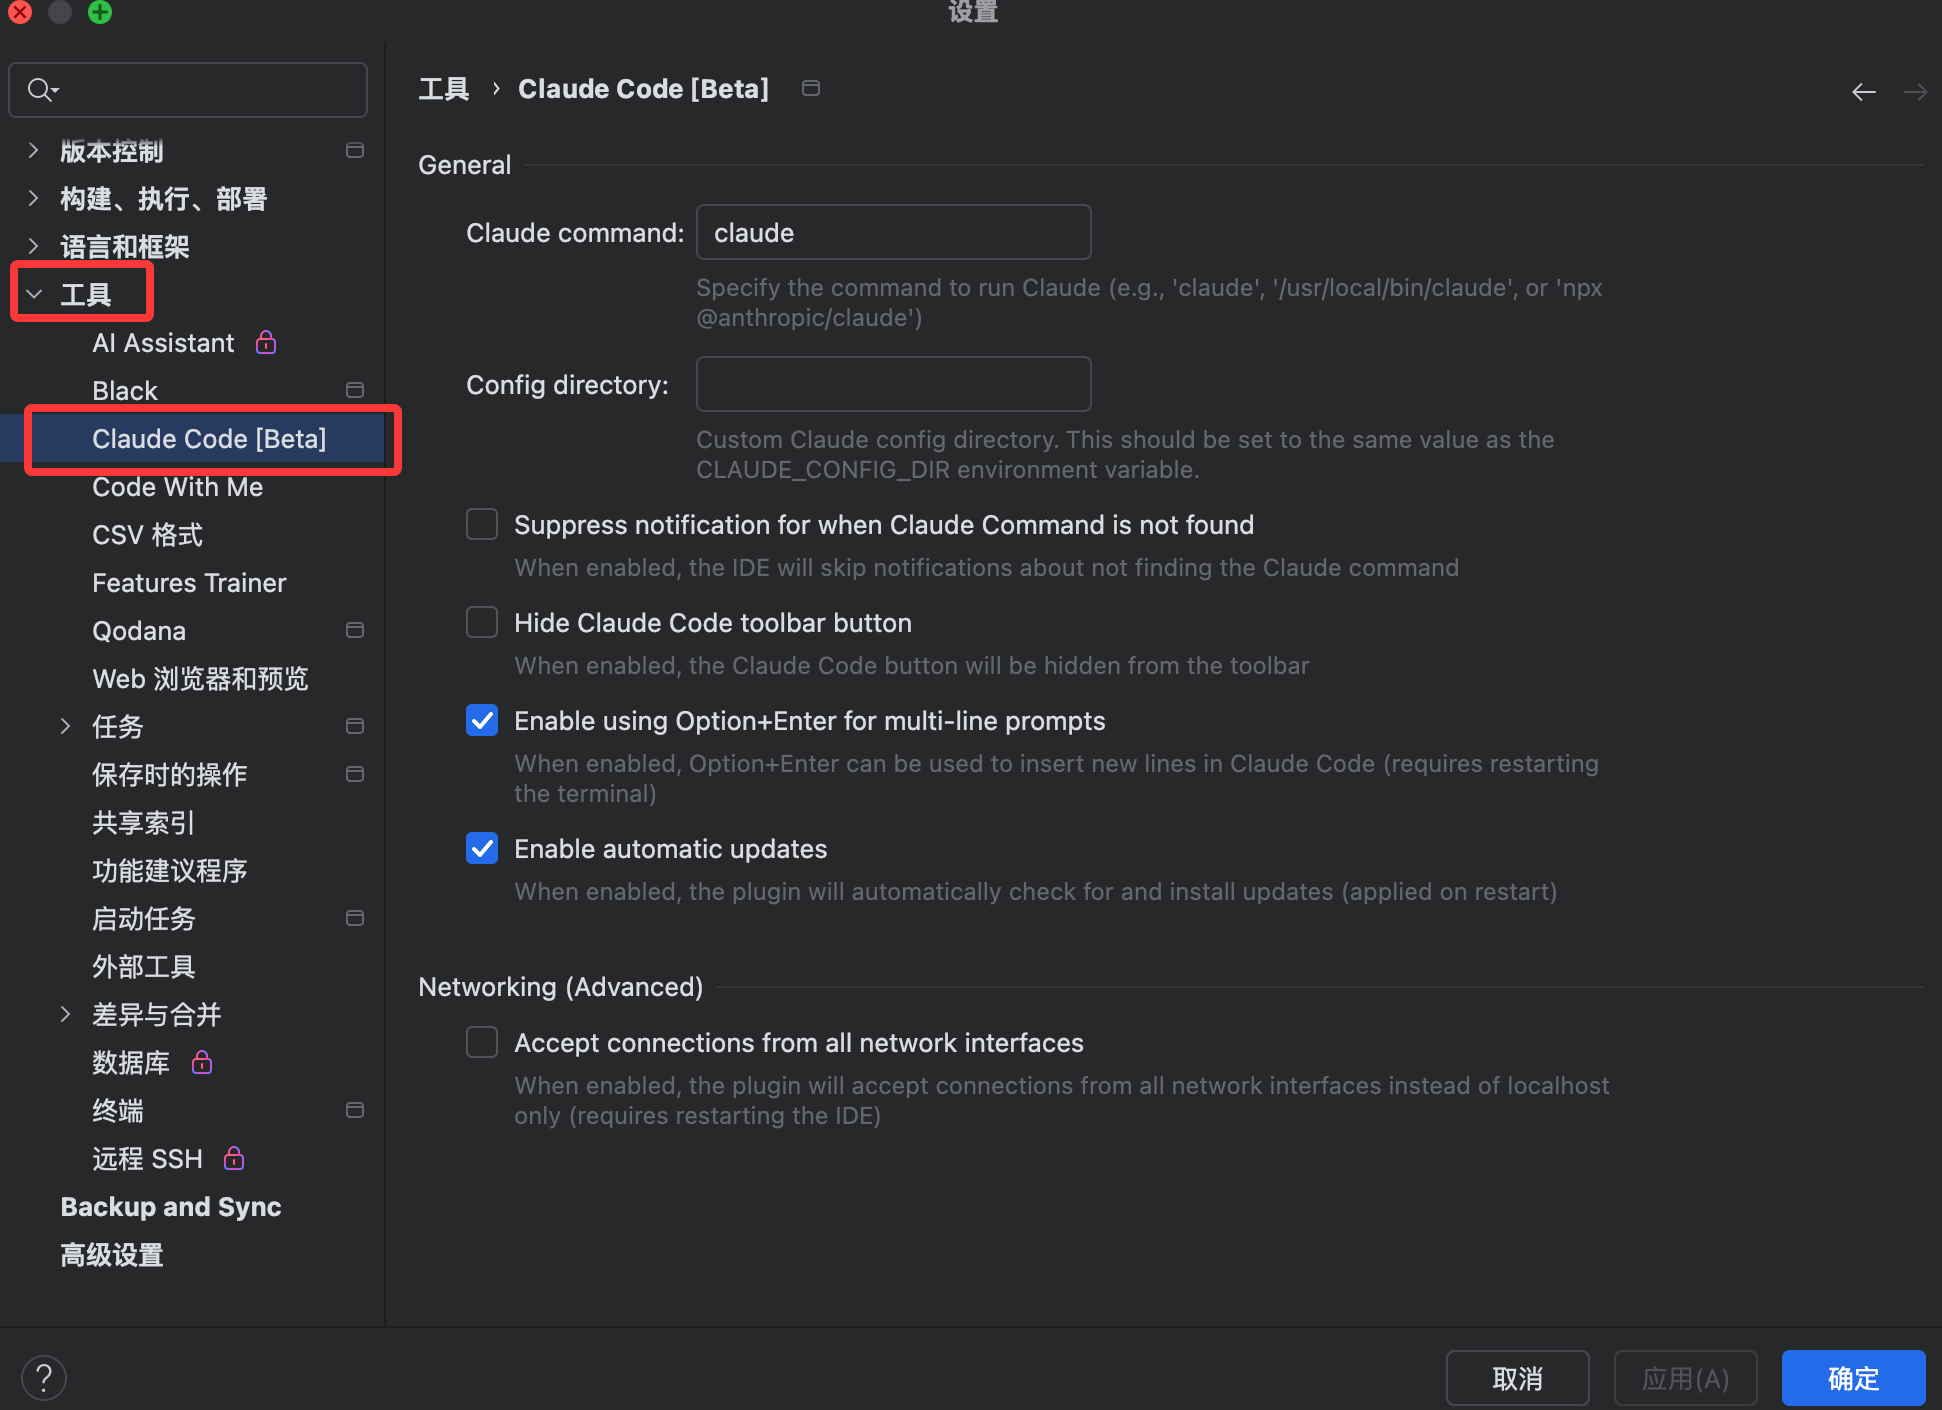Click the lock icon next to AI Assistant
1942x1410 pixels.
(265, 342)
